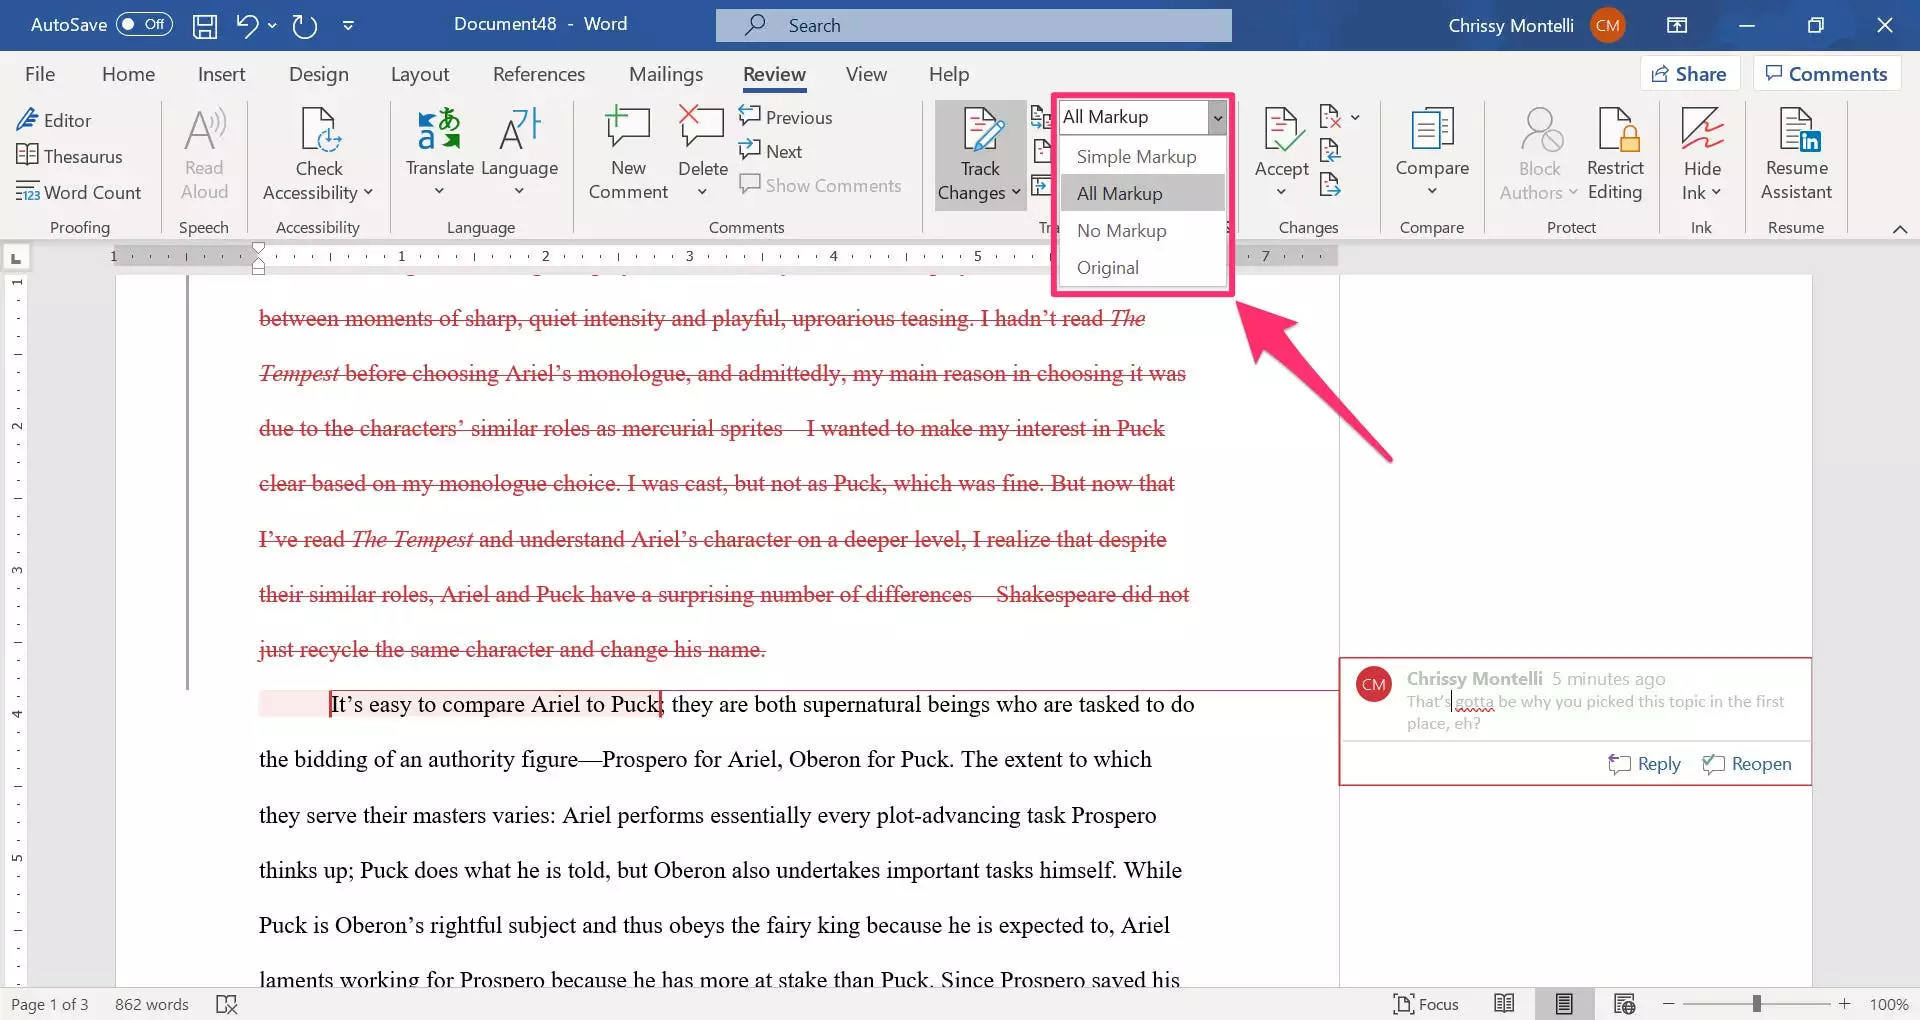1920x1020 pixels.
Task: Toggle AutoSave switch
Action: [144, 25]
